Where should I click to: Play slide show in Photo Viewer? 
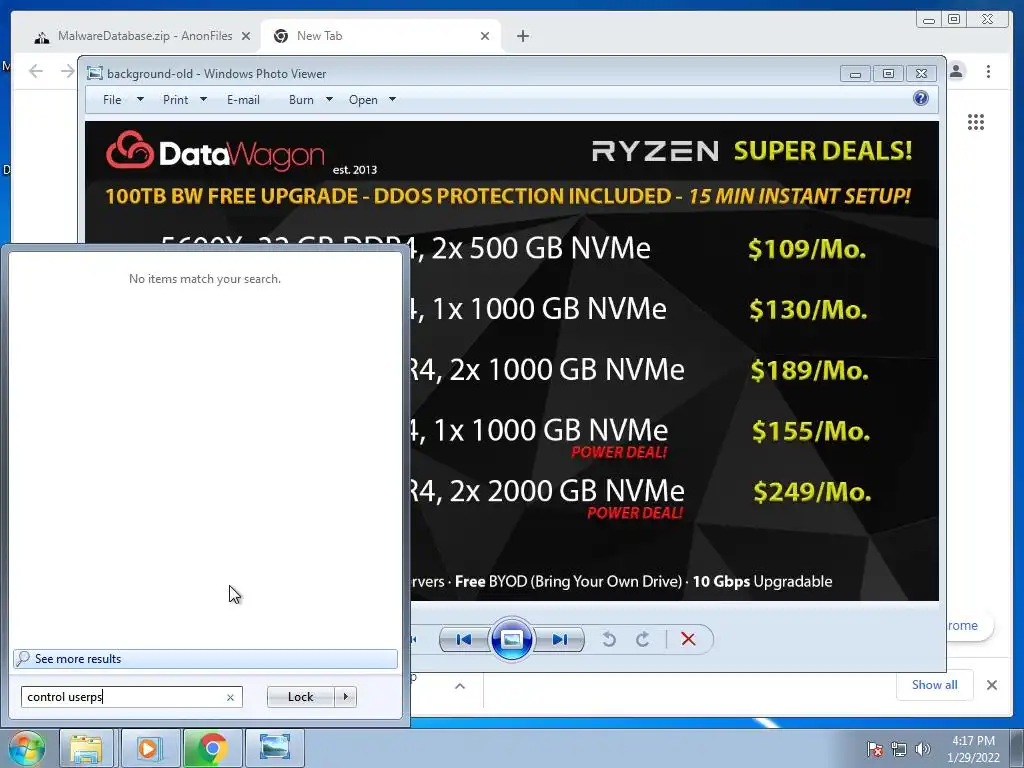pos(511,639)
